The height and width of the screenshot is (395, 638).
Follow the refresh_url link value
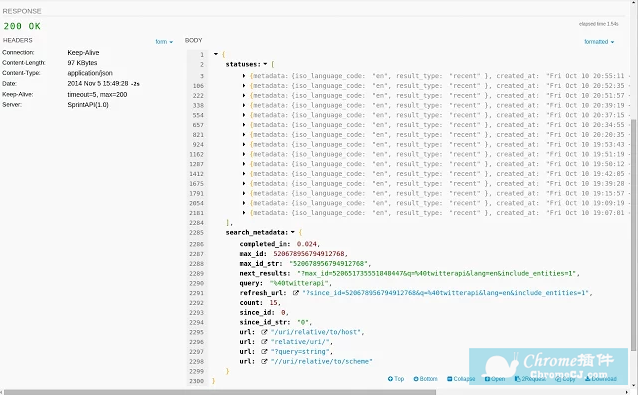[x=446, y=293]
